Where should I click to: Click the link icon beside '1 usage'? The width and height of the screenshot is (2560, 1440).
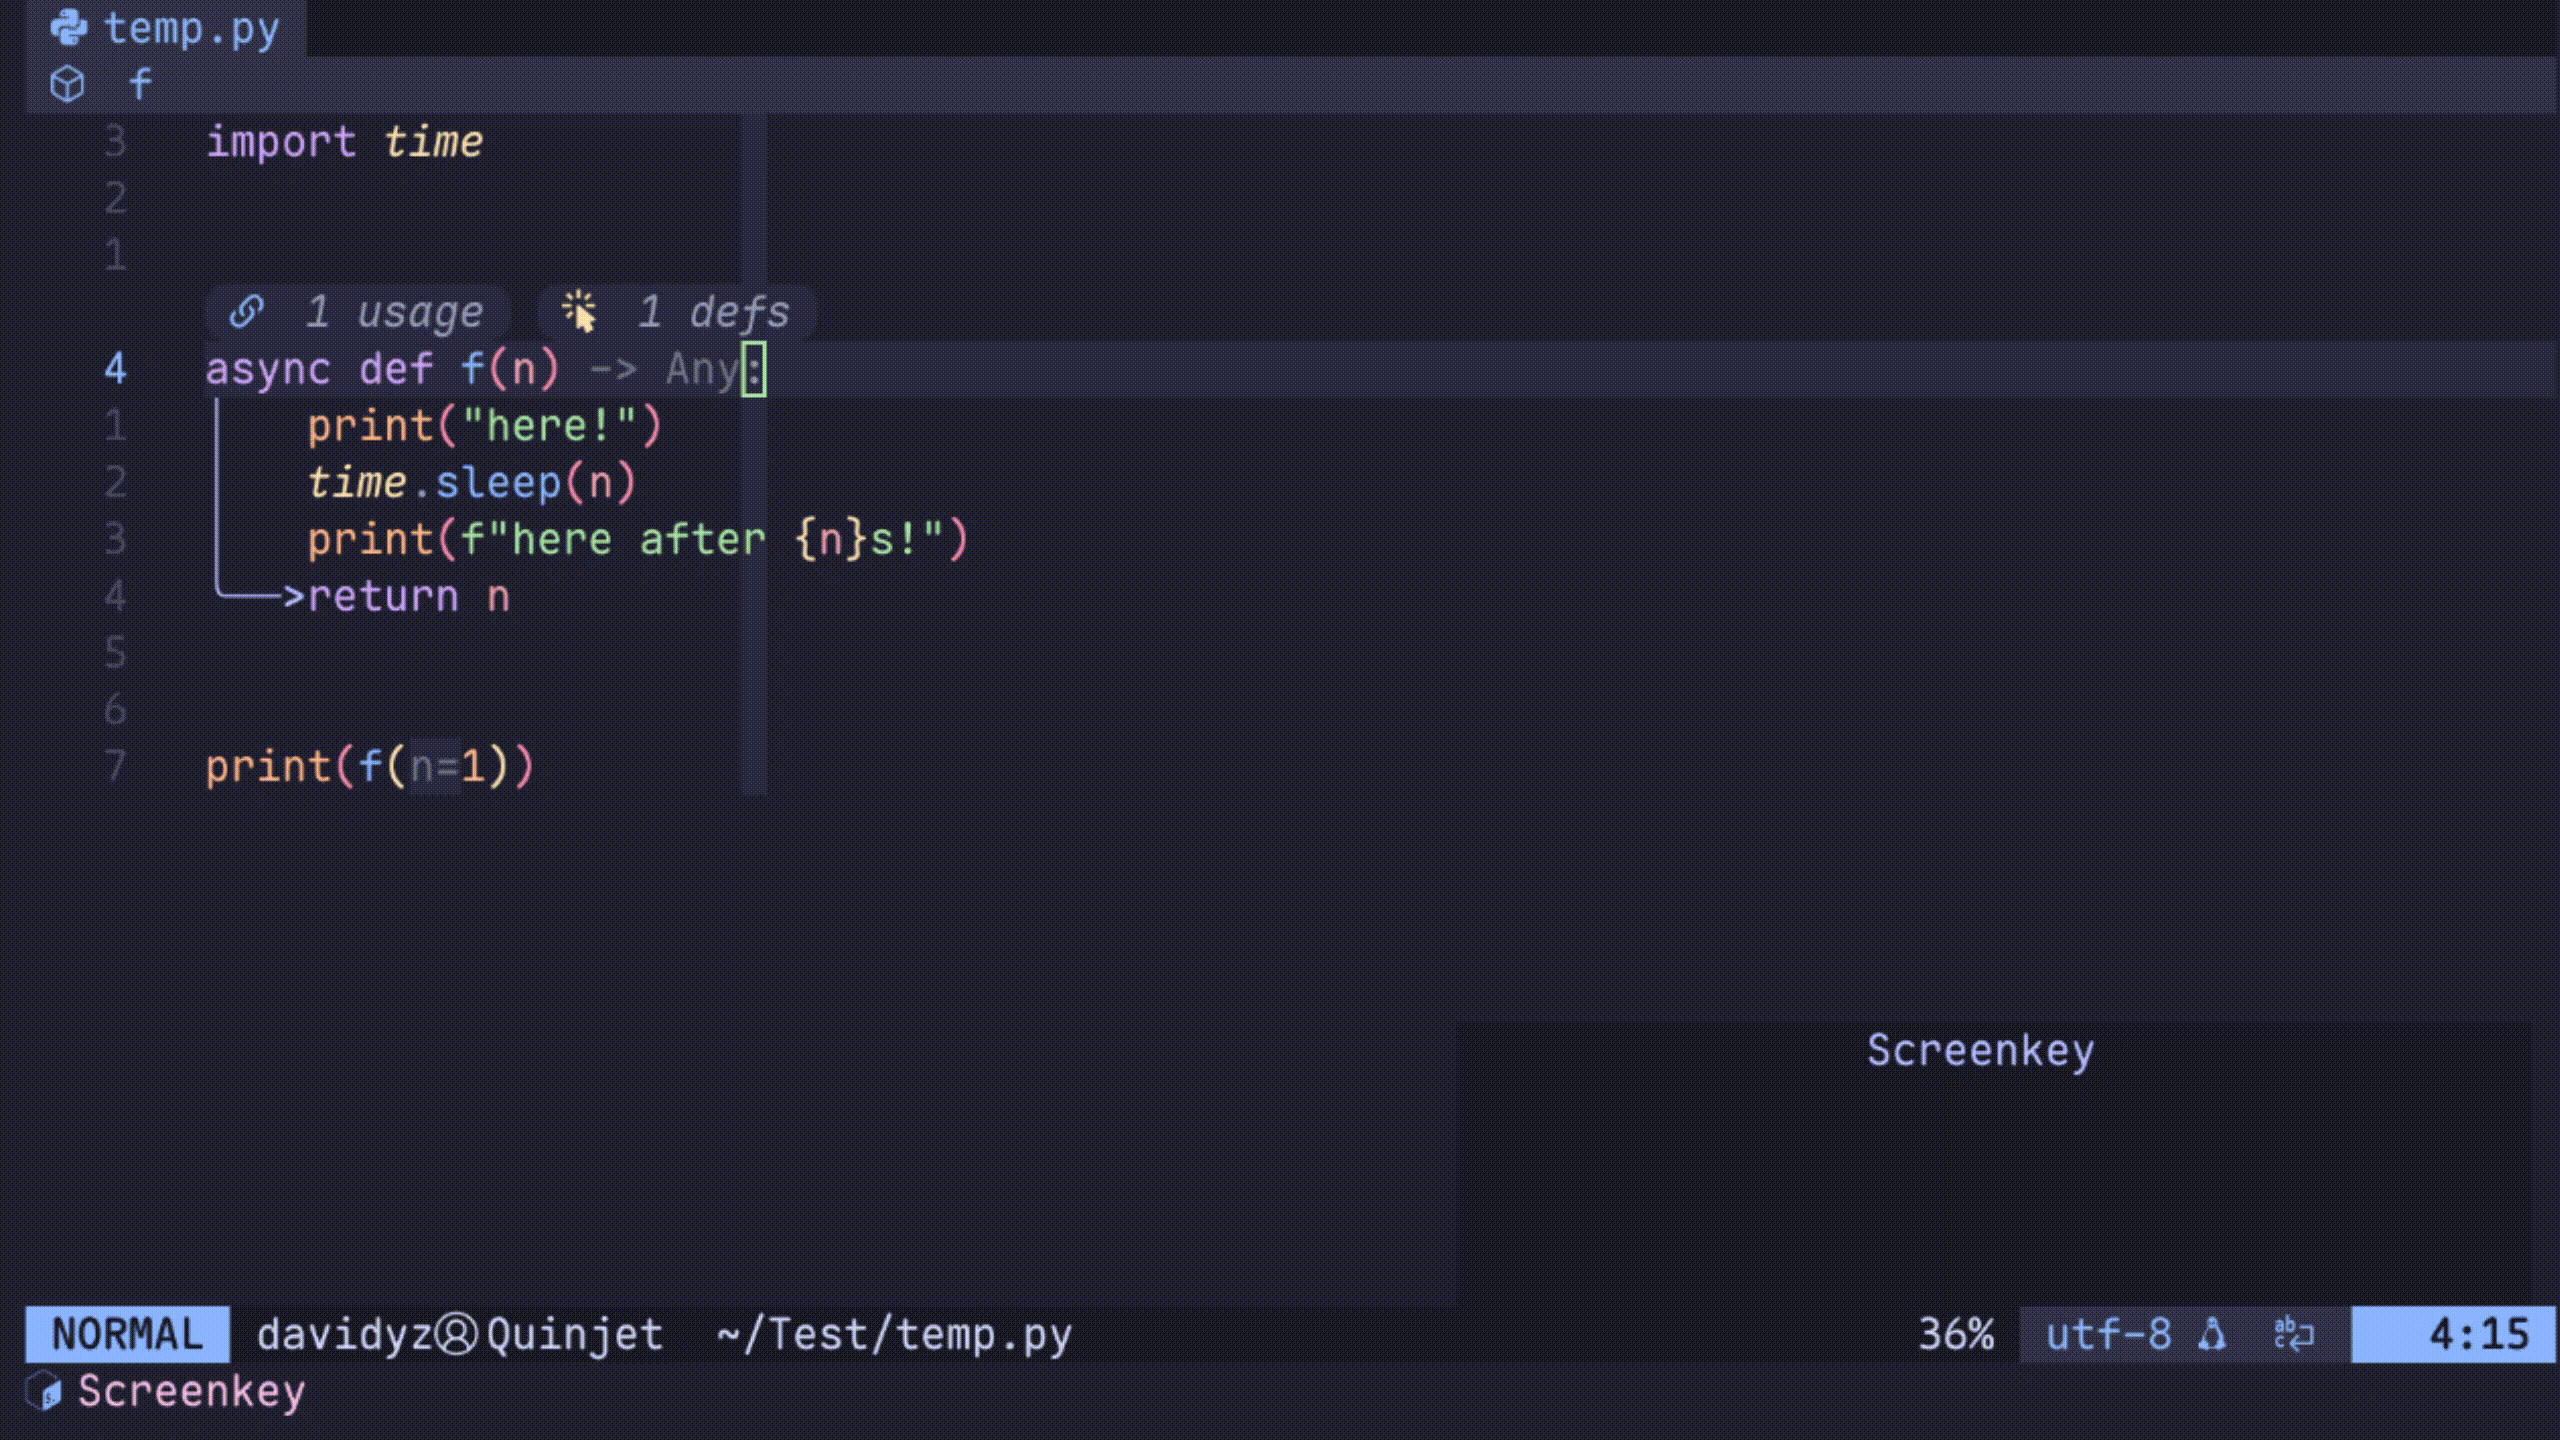pyautogui.click(x=246, y=312)
